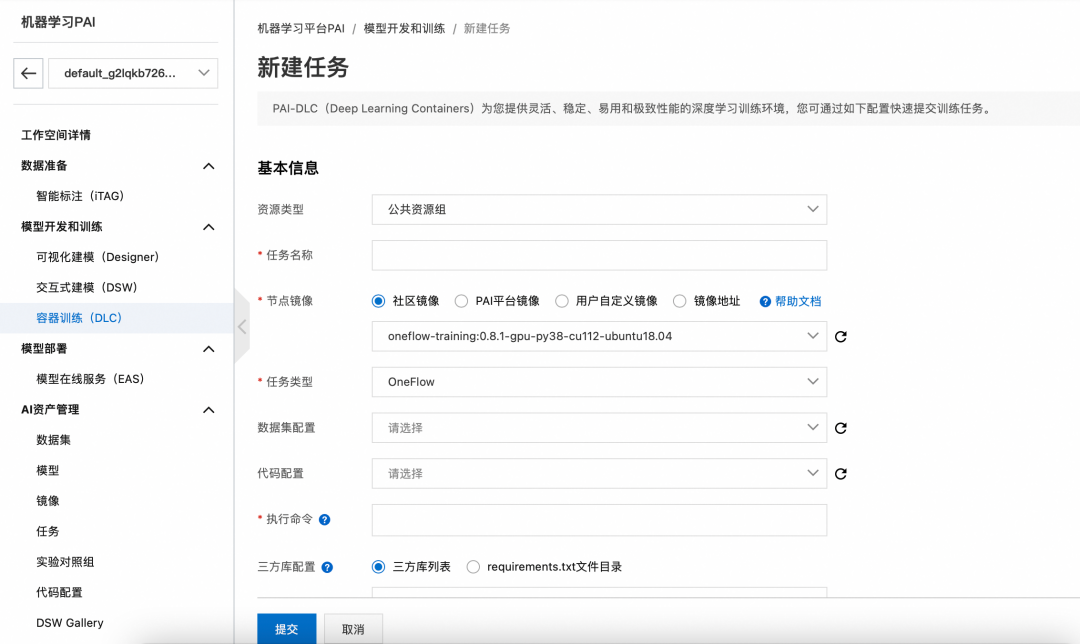Open the DSW Gallery page
This screenshot has height=644, width=1080.
(69, 622)
